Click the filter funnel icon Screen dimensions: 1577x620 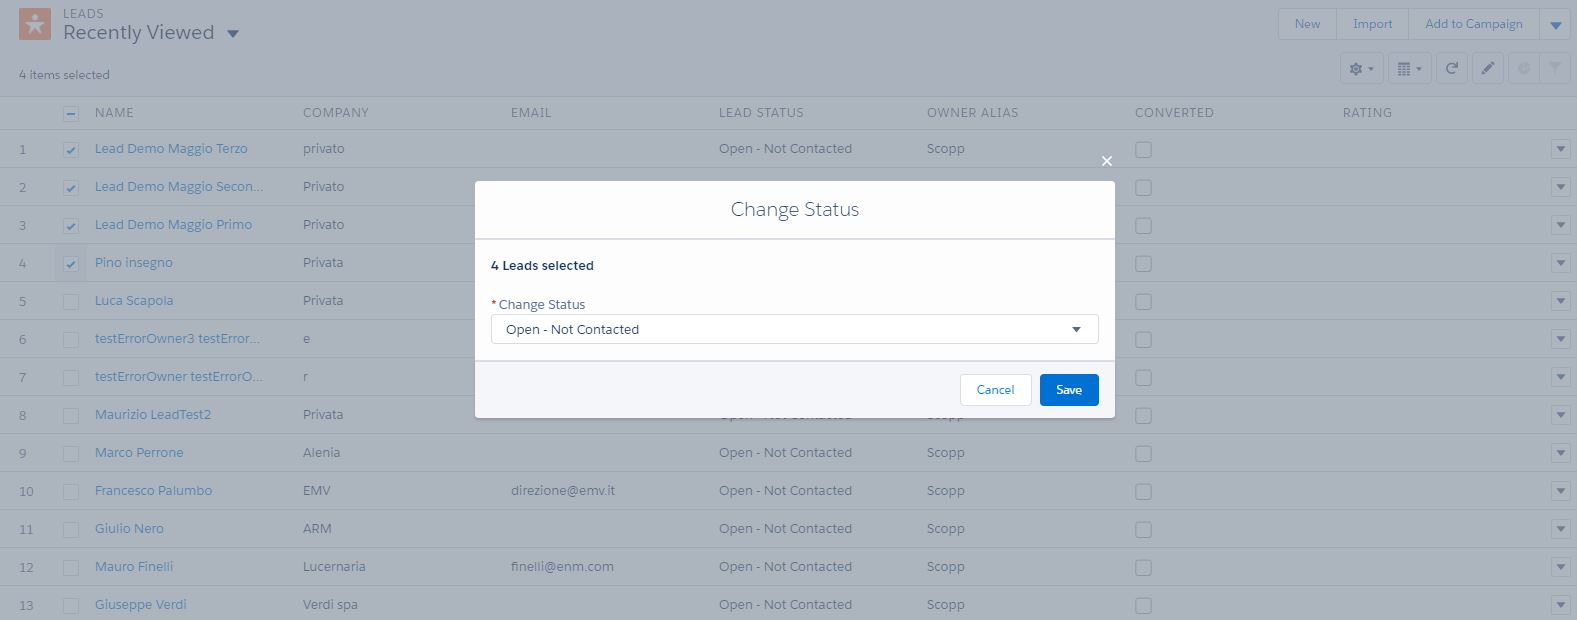click(1555, 69)
